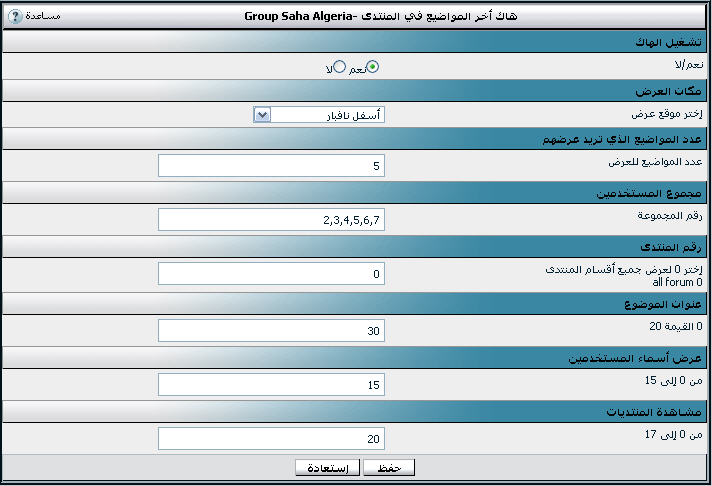Select the لا radio button
Image resolution: width=712 pixels, height=486 pixels.
tap(339, 67)
